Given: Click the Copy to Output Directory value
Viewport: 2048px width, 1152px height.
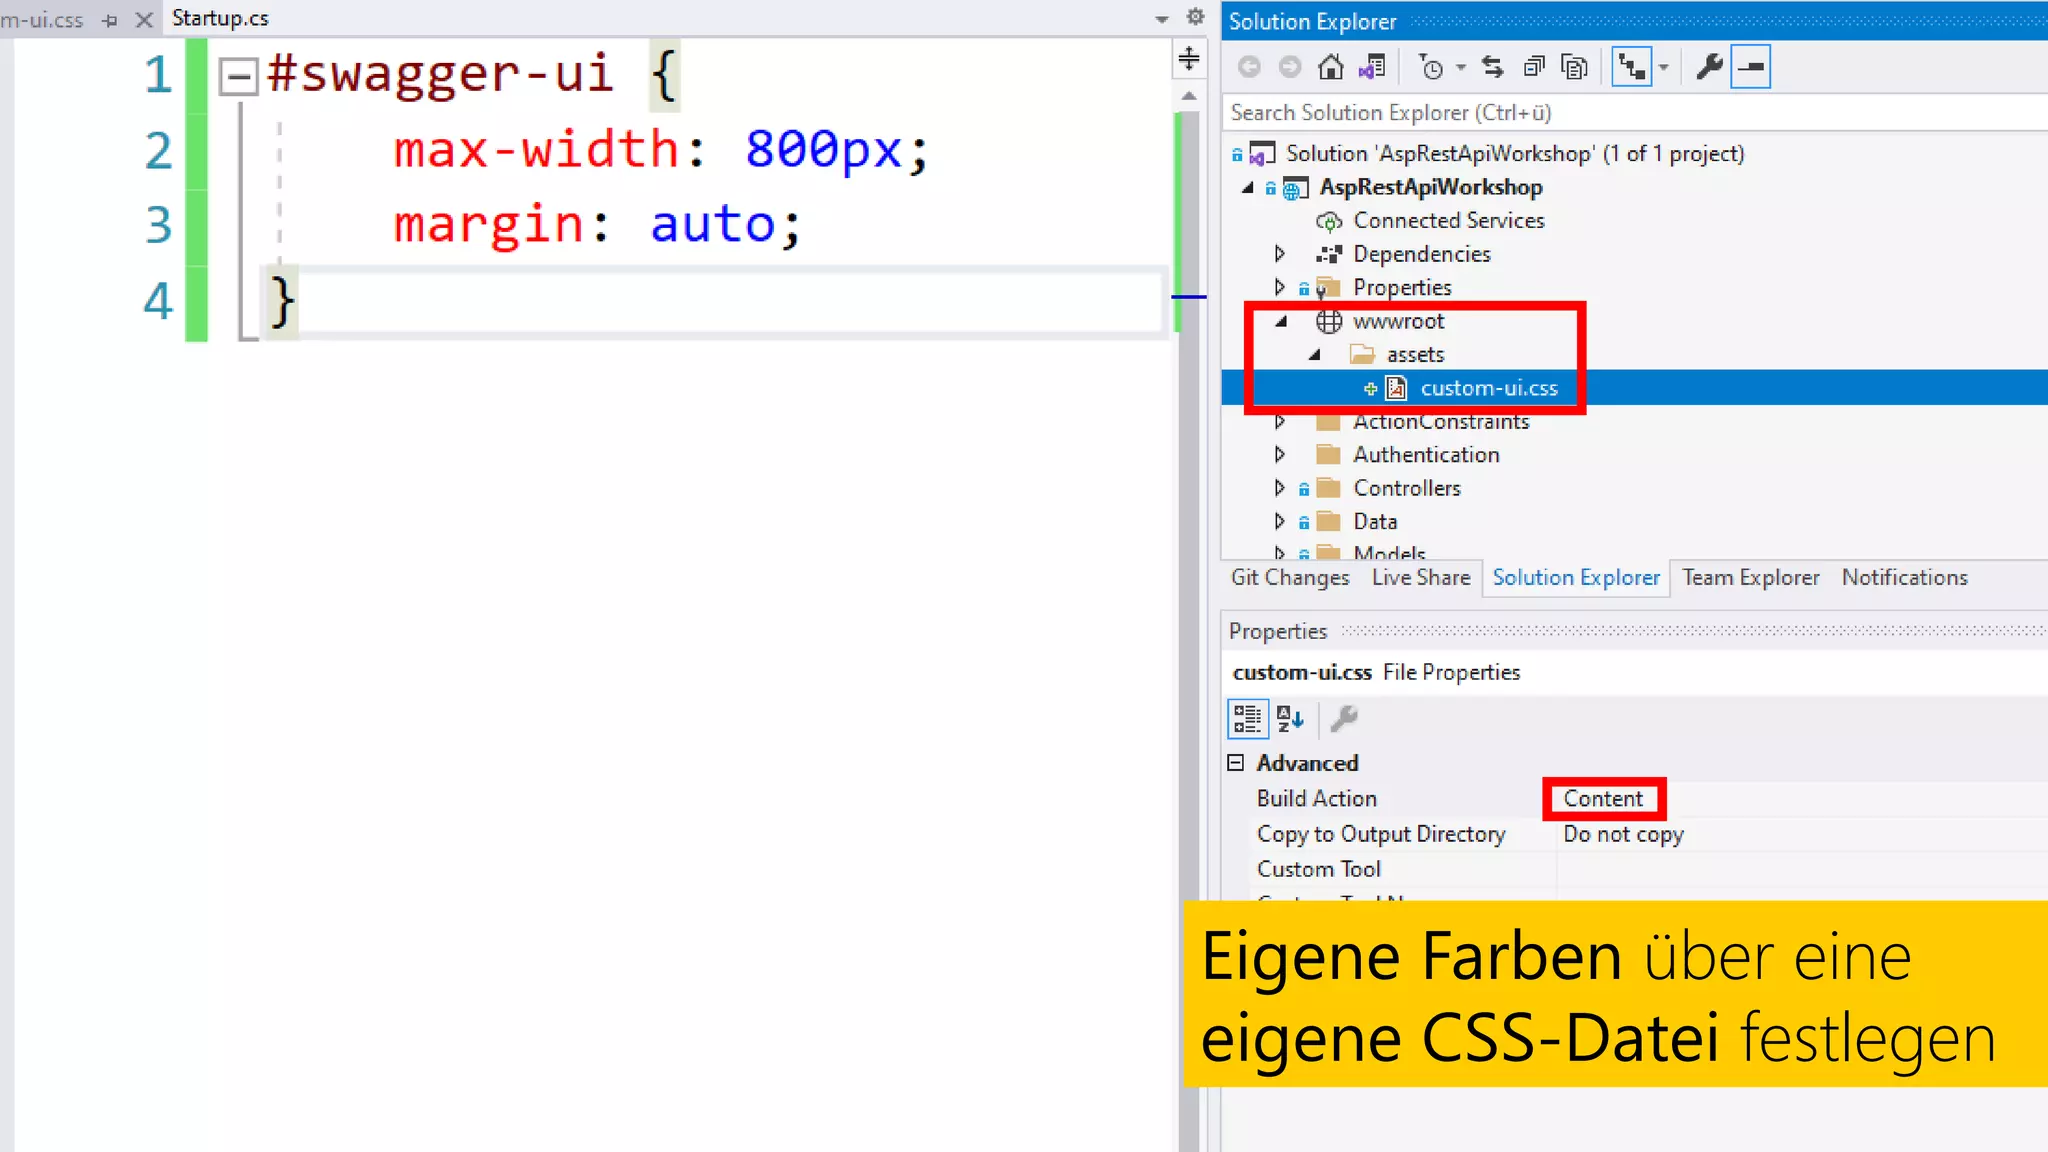Looking at the screenshot, I should point(1623,835).
